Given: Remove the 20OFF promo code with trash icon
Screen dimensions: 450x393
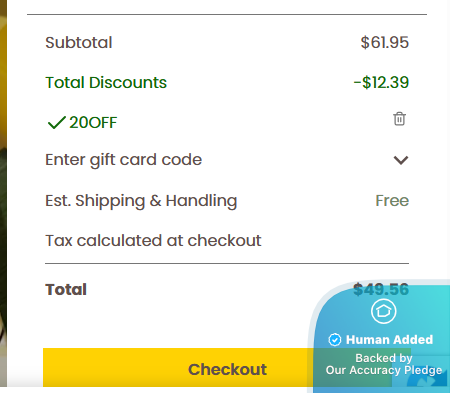Looking at the screenshot, I should pyautogui.click(x=399, y=119).
